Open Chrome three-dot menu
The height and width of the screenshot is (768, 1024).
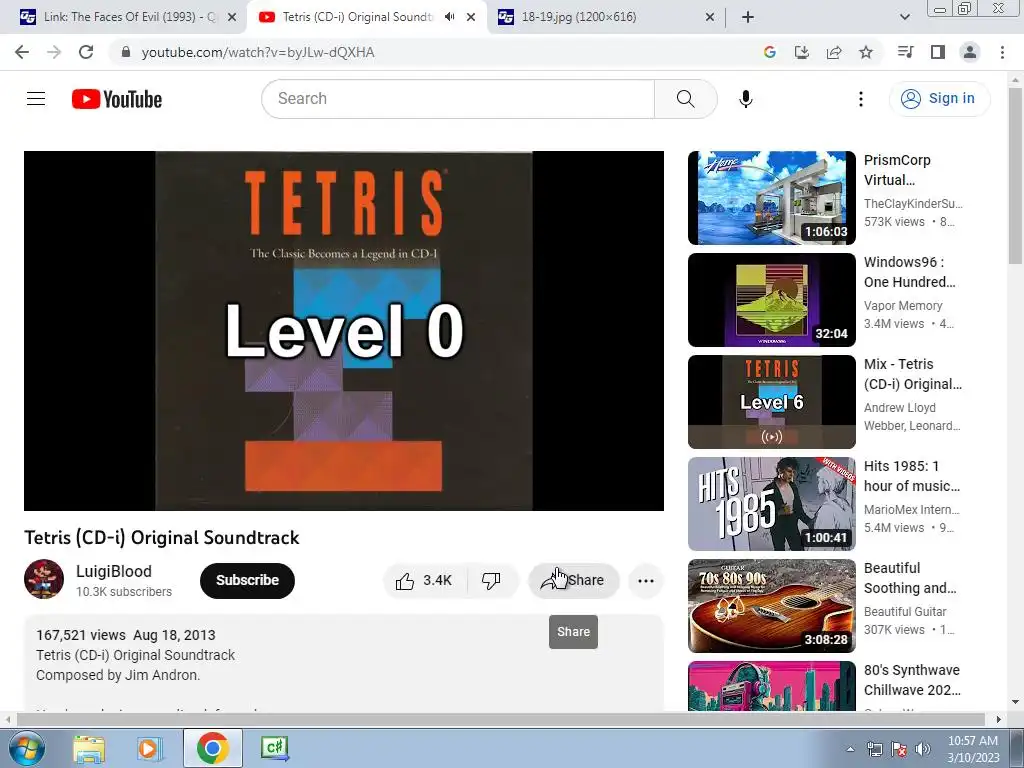(1002, 52)
